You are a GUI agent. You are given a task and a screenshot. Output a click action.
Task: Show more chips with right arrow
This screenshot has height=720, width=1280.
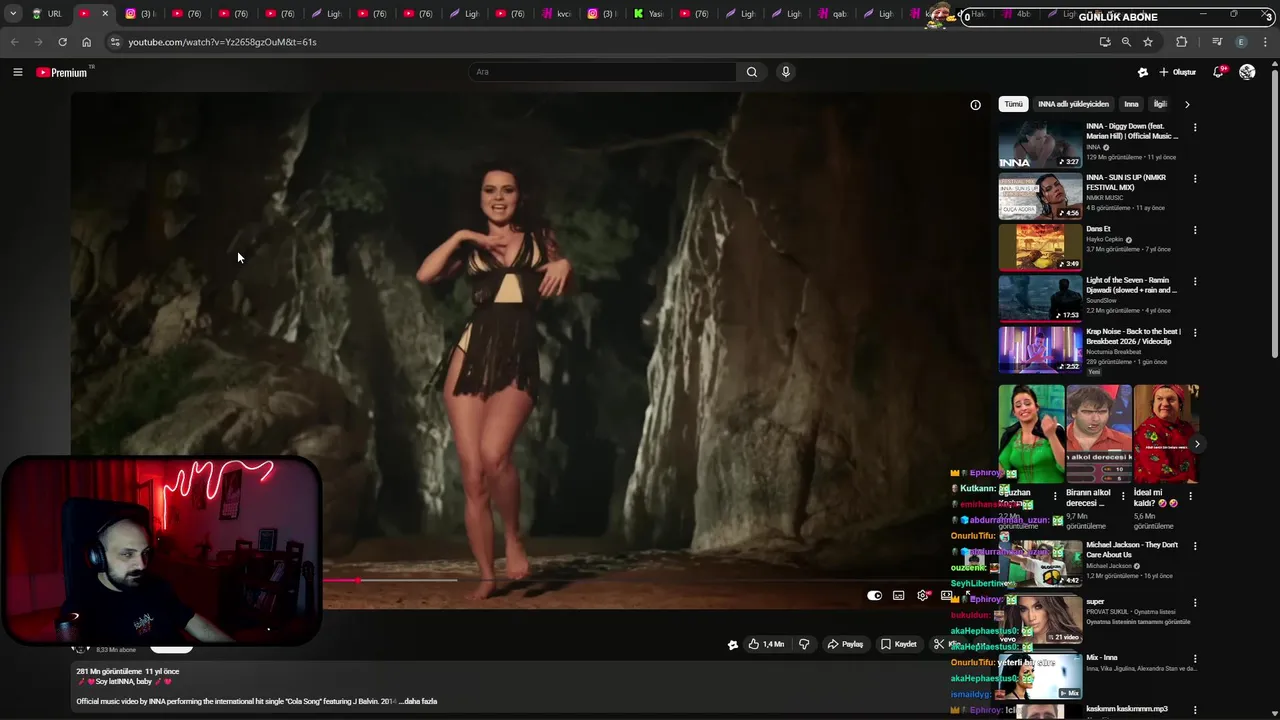coord(1187,104)
